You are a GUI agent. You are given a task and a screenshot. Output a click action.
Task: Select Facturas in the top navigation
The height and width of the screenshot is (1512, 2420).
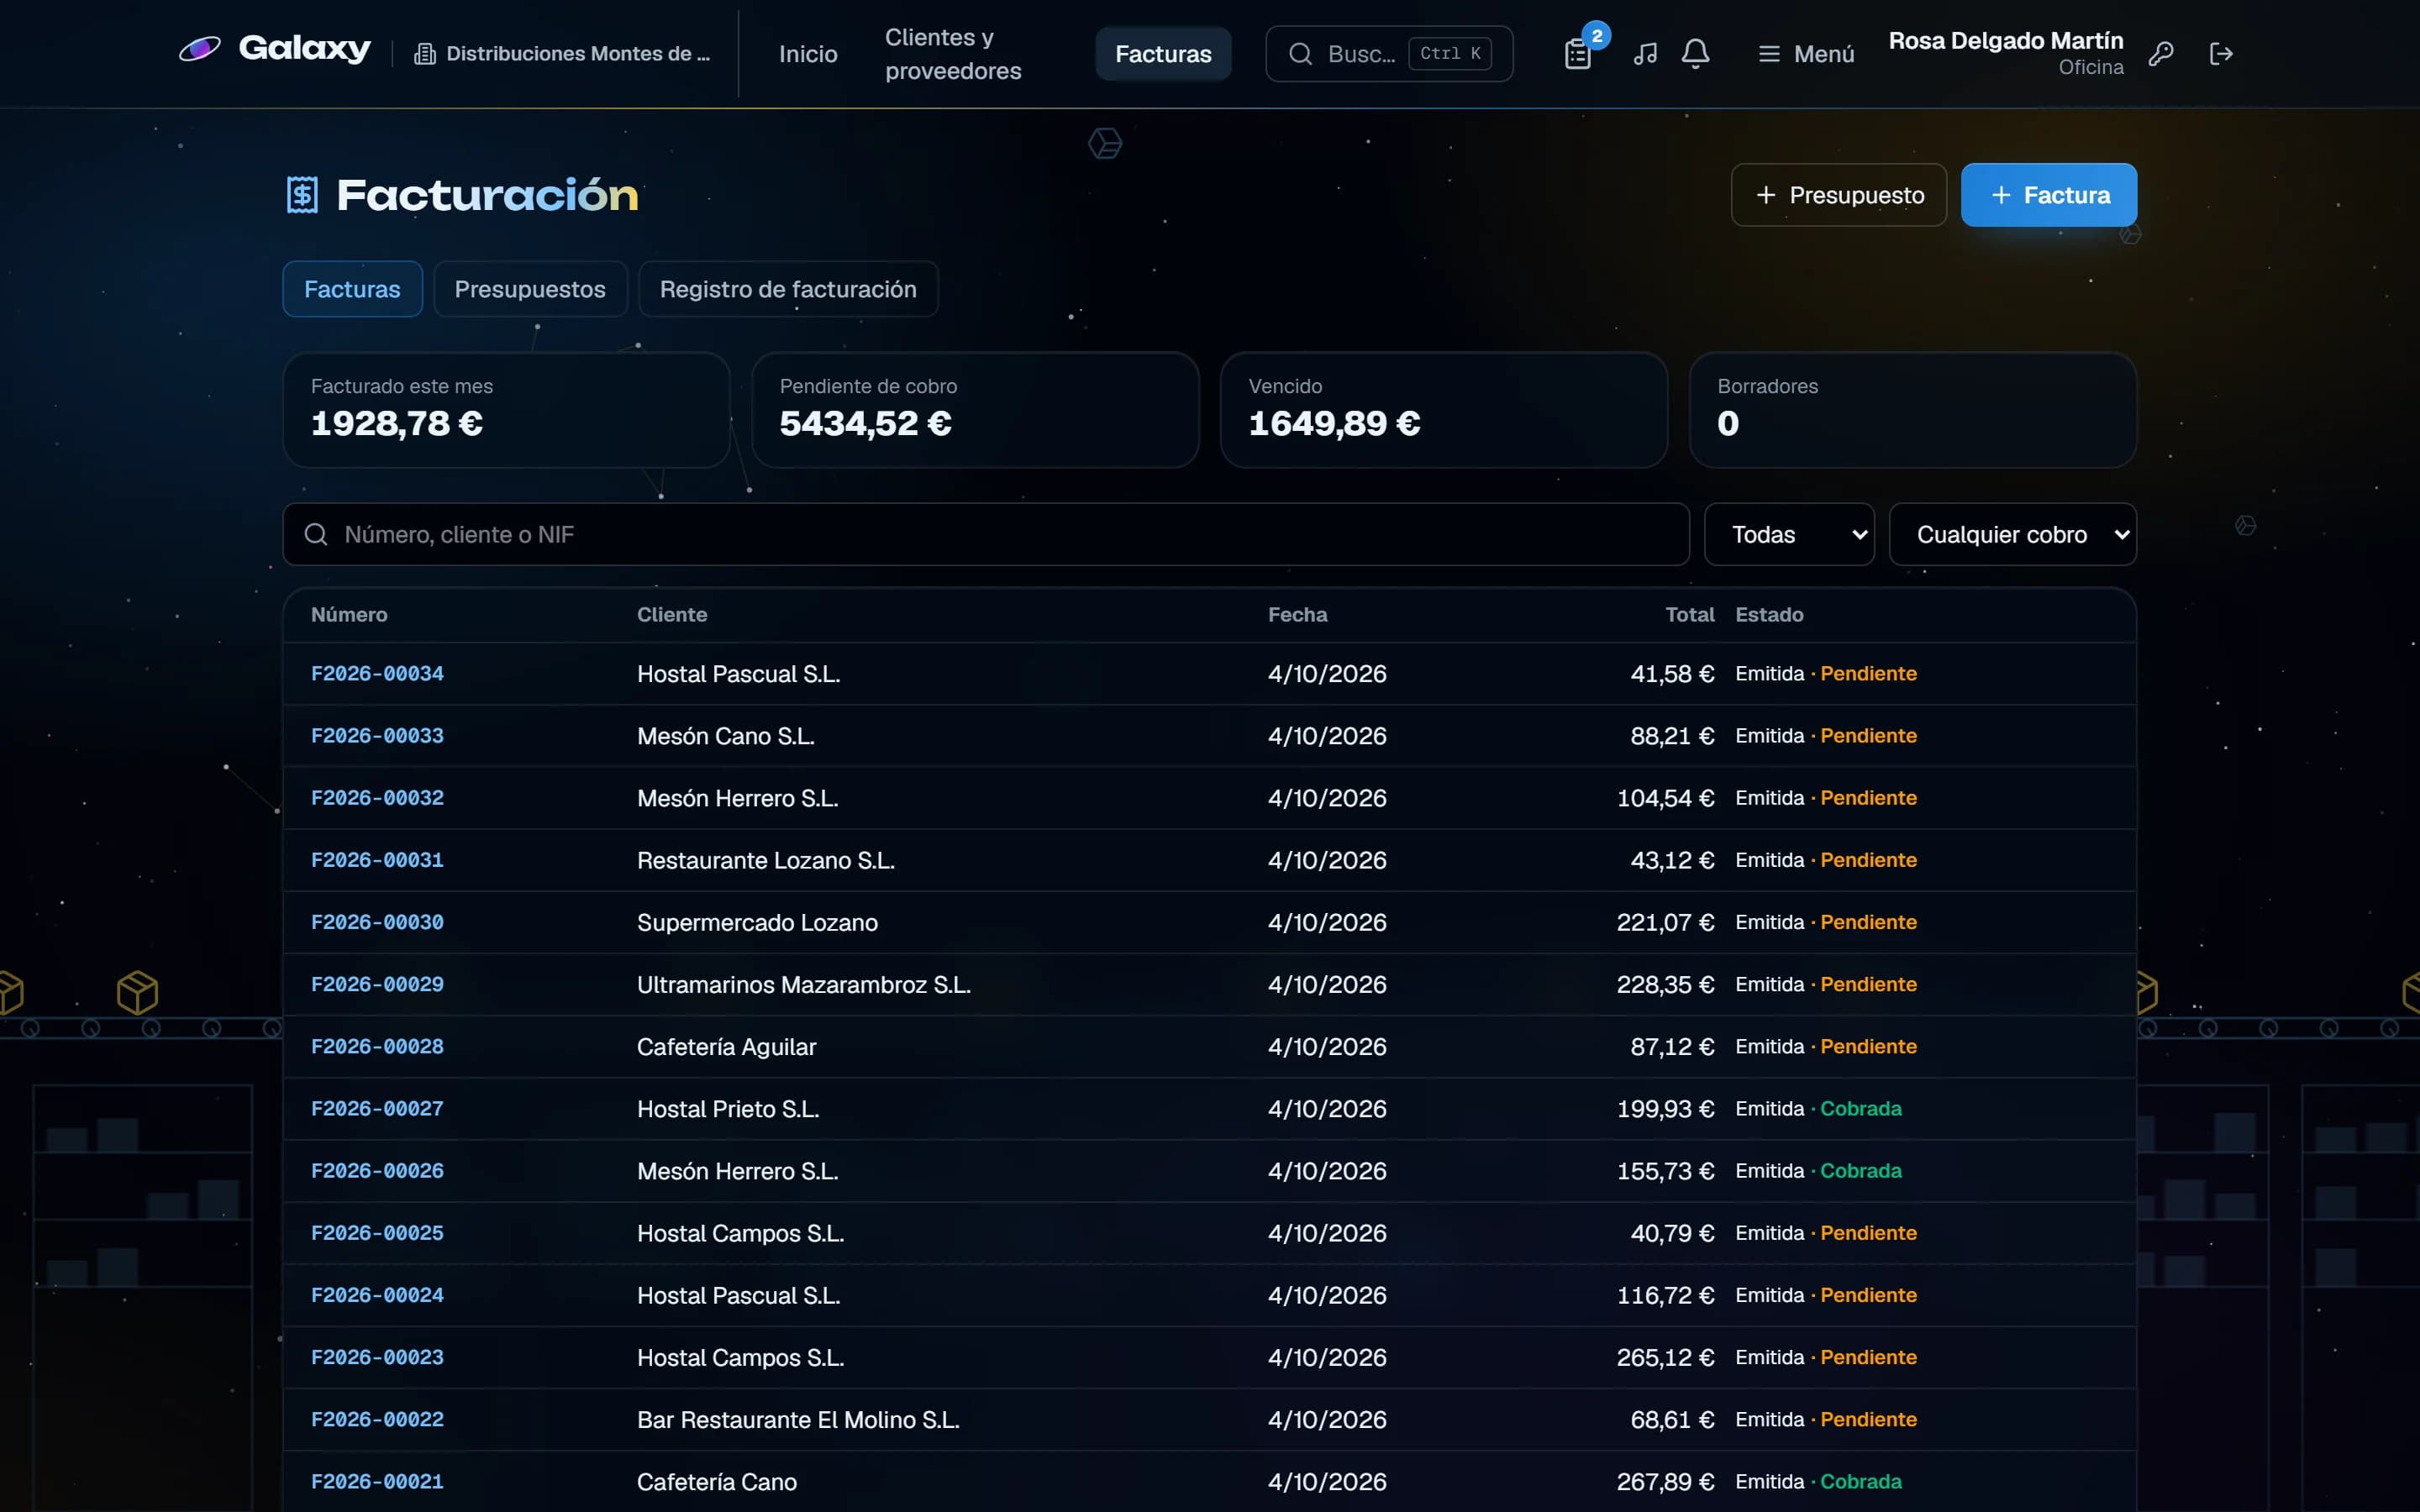point(1163,54)
